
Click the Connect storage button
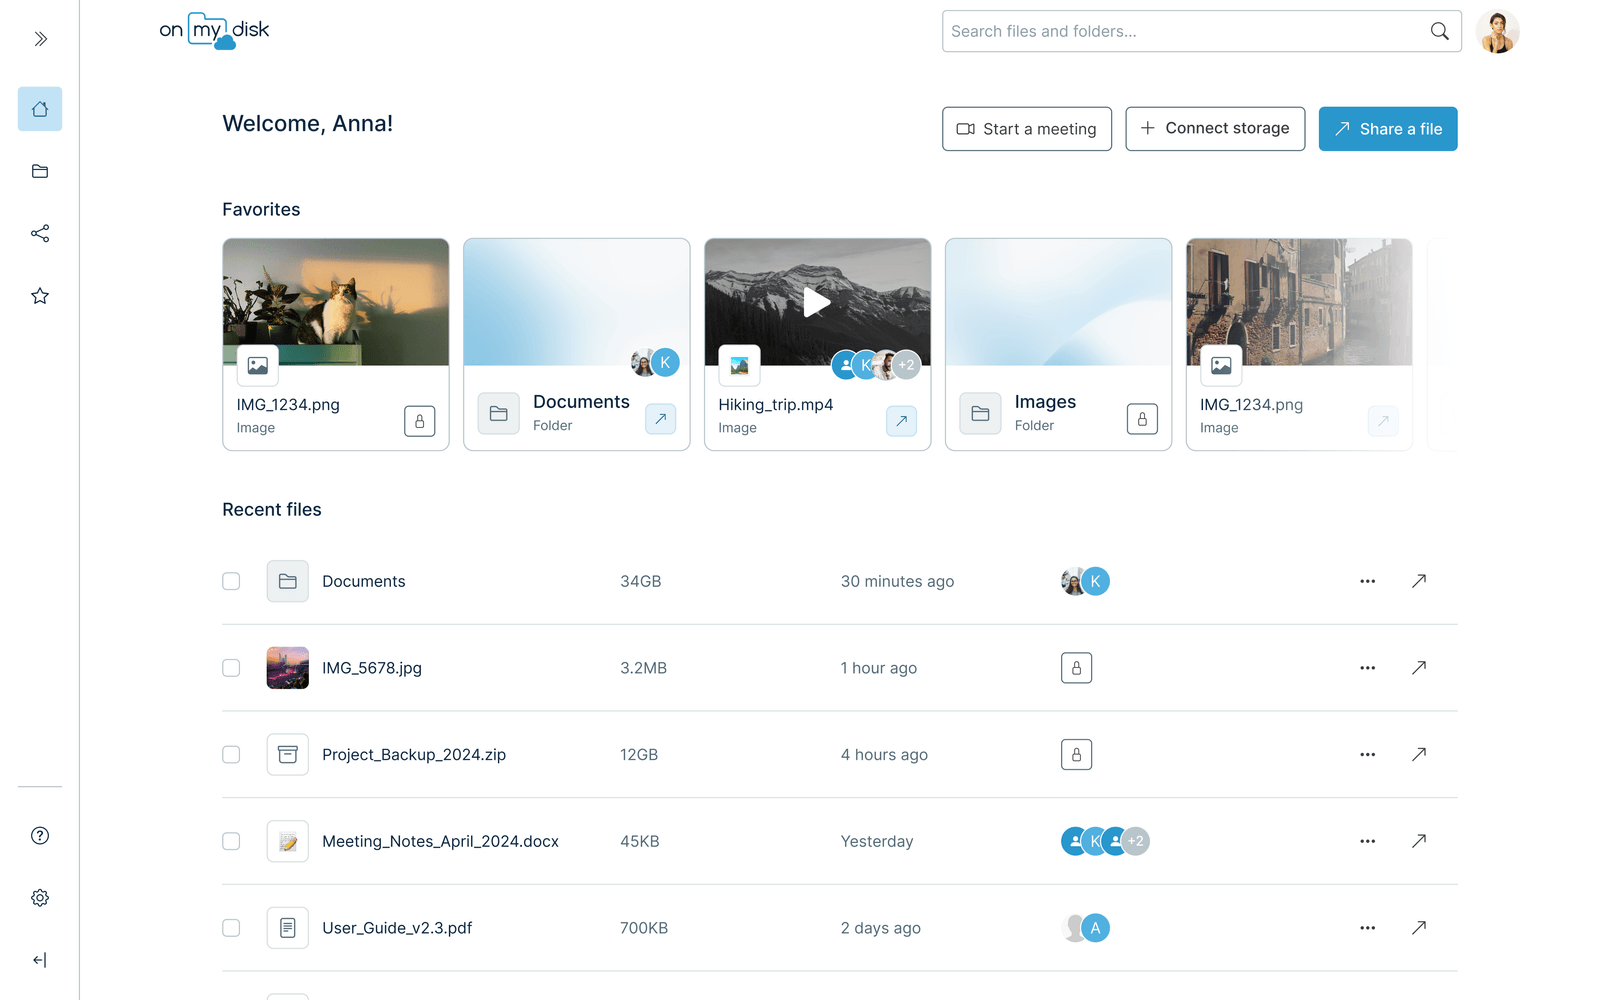1215,128
